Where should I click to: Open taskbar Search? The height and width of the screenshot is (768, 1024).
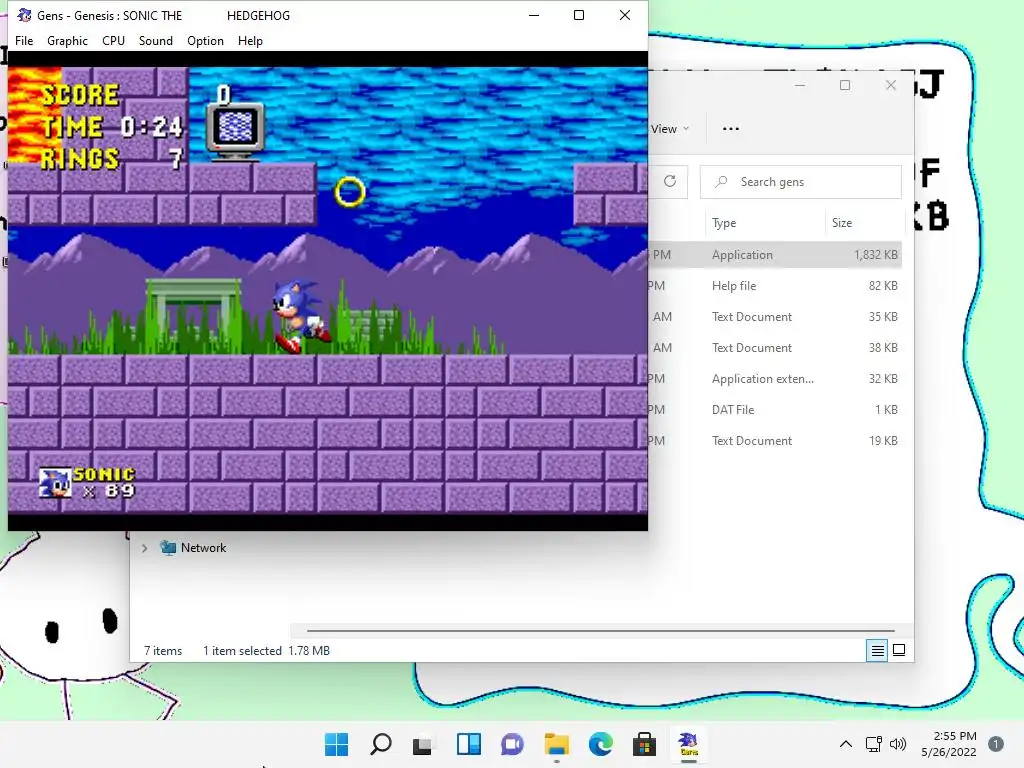[x=381, y=744]
